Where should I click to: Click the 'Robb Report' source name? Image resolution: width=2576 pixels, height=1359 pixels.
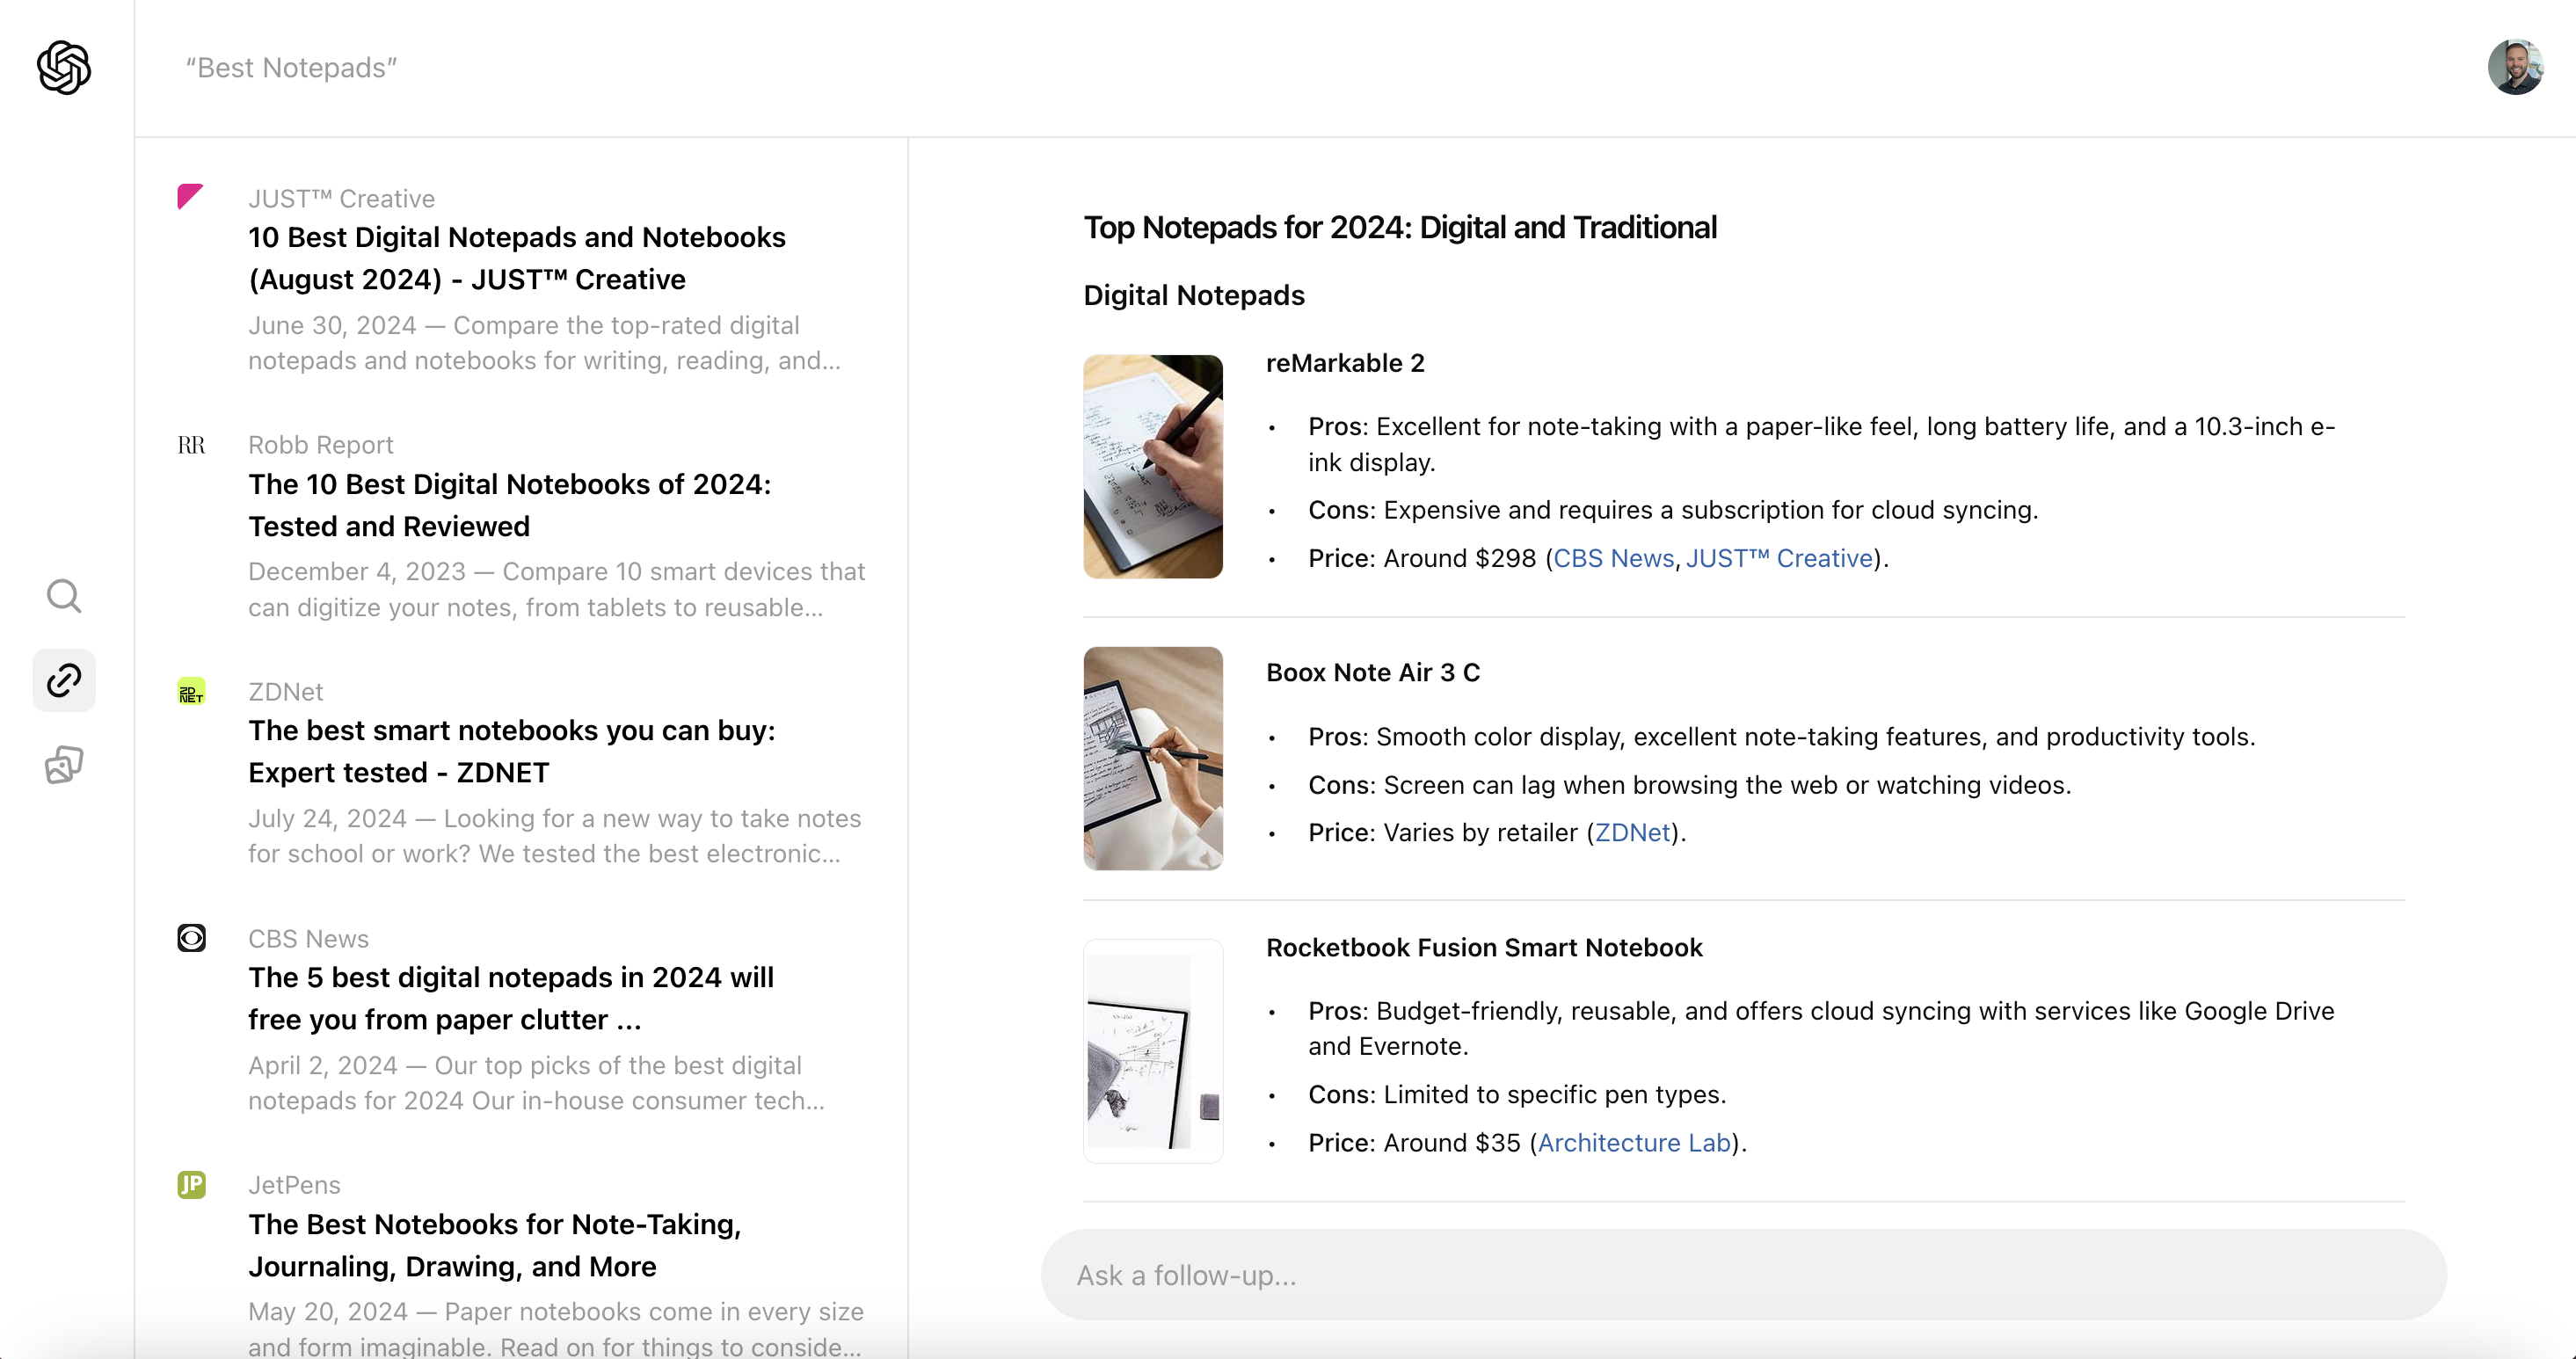click(x=320, y=445)
